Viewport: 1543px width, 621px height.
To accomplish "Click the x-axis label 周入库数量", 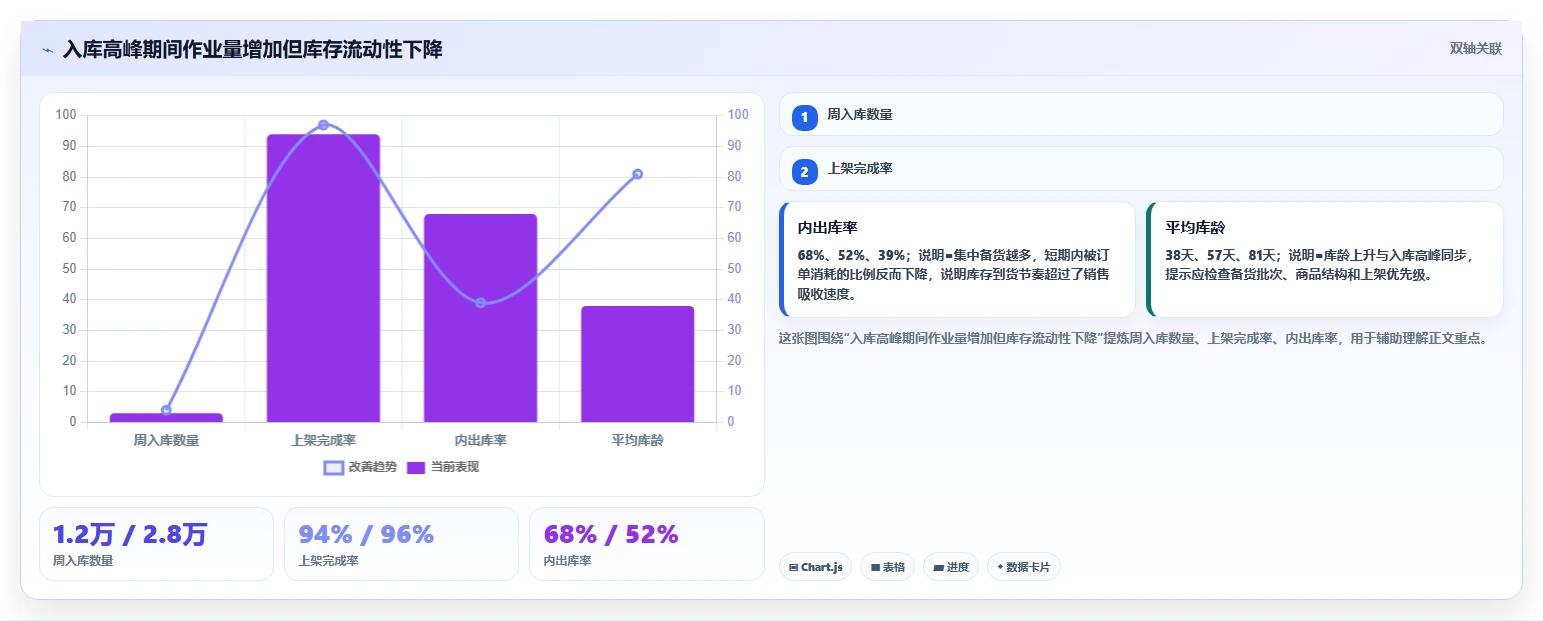I will 166,440.
